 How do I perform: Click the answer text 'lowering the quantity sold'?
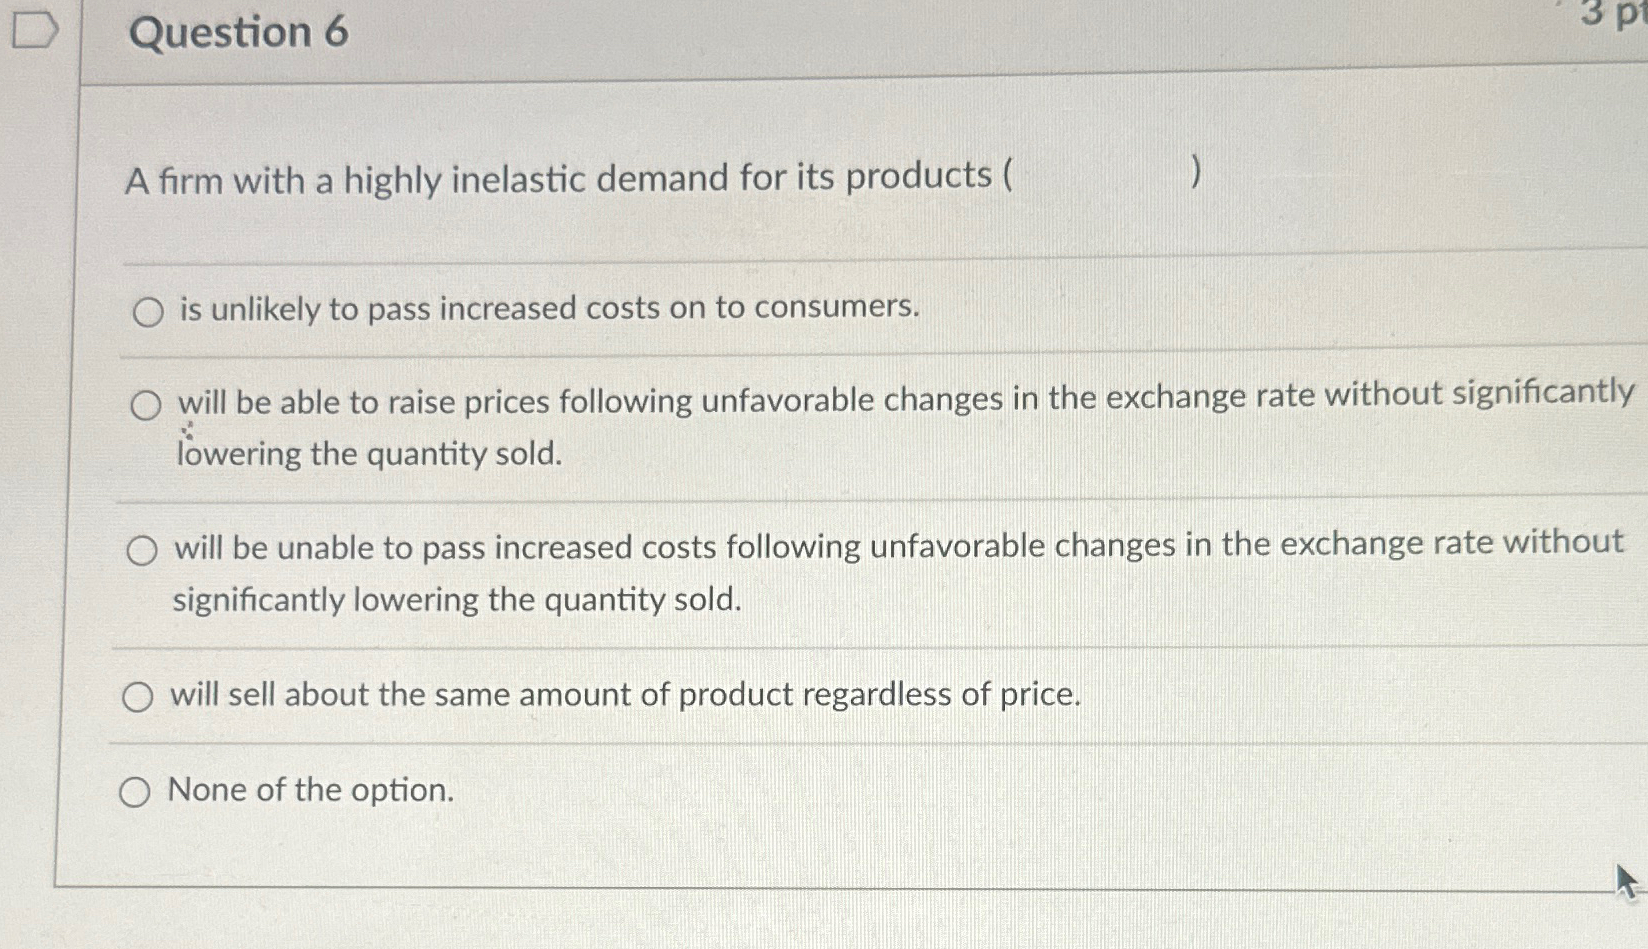[368, 455]
